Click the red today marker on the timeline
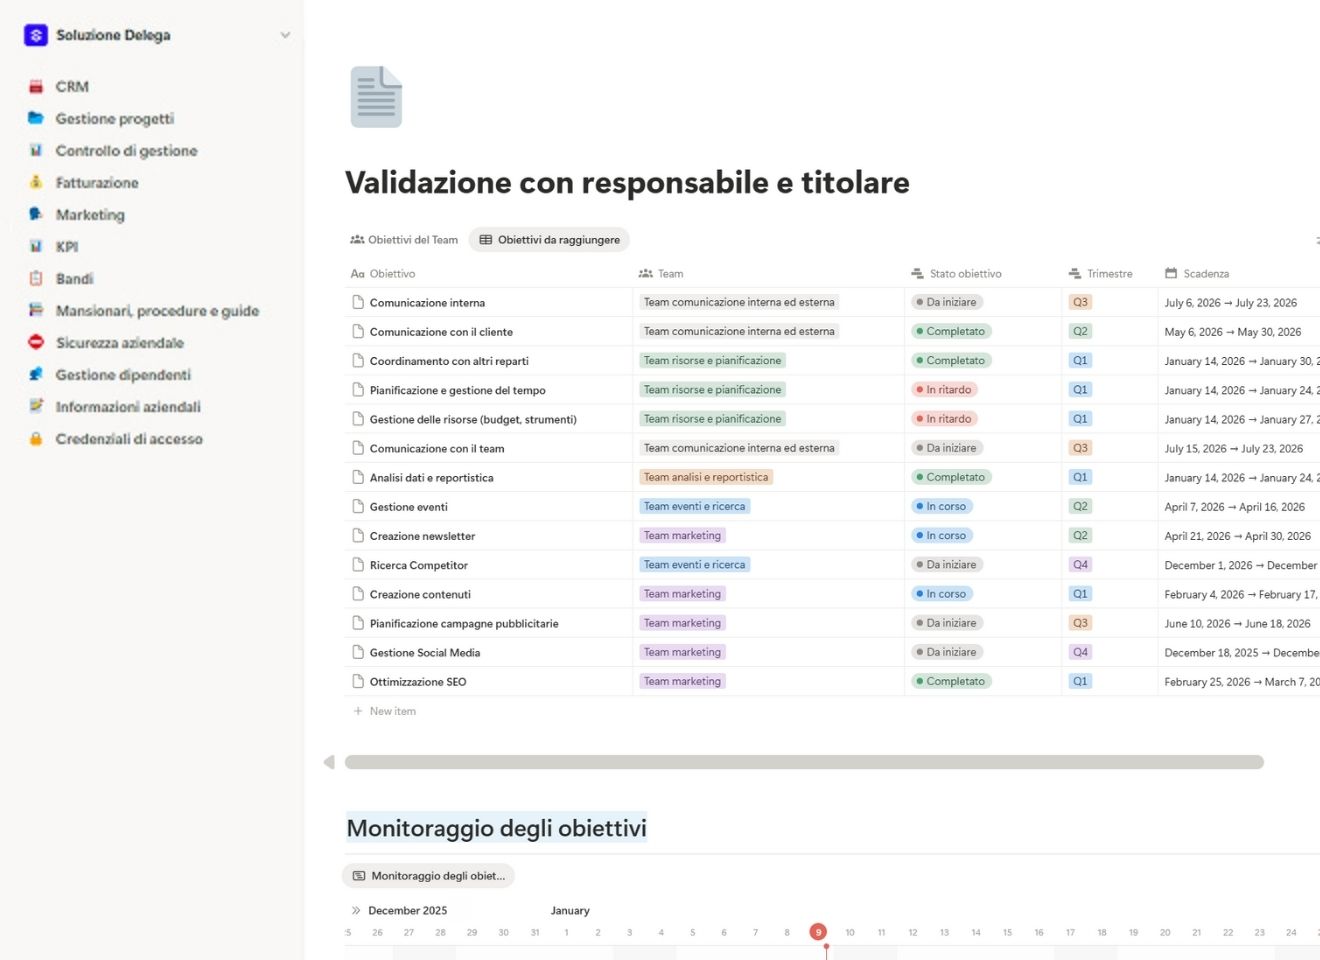 818,931
